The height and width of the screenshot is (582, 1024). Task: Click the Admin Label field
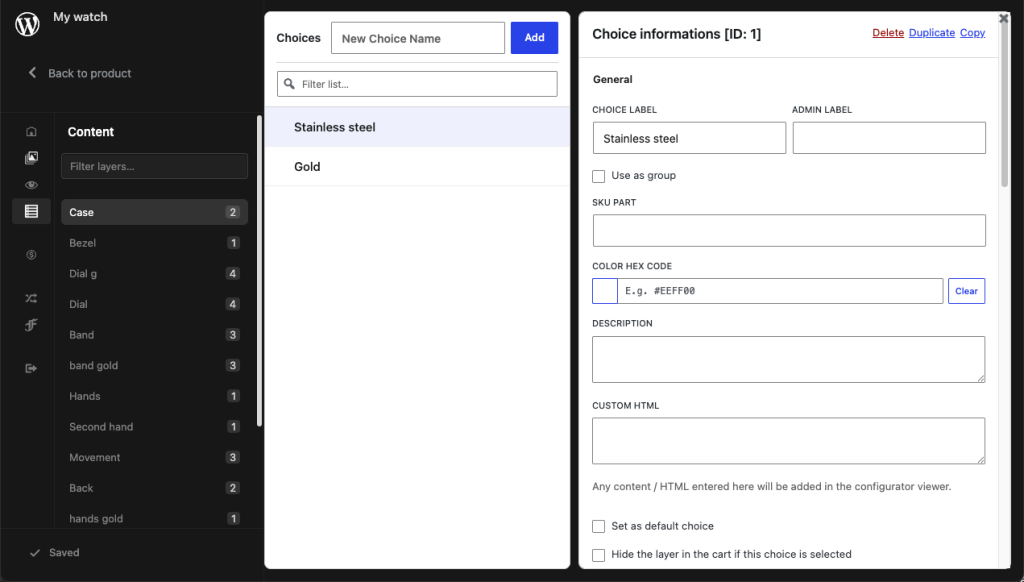tap(889, 138)
